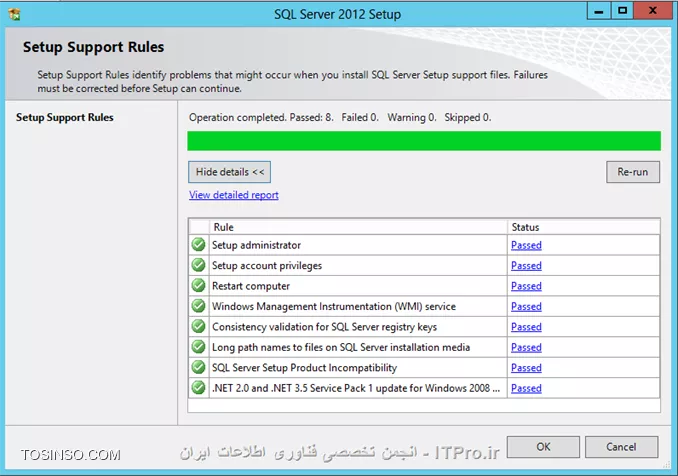Open the View detailed report link
Screen dimensions: 678x476
pyautogui.click(x=233, y=195)
